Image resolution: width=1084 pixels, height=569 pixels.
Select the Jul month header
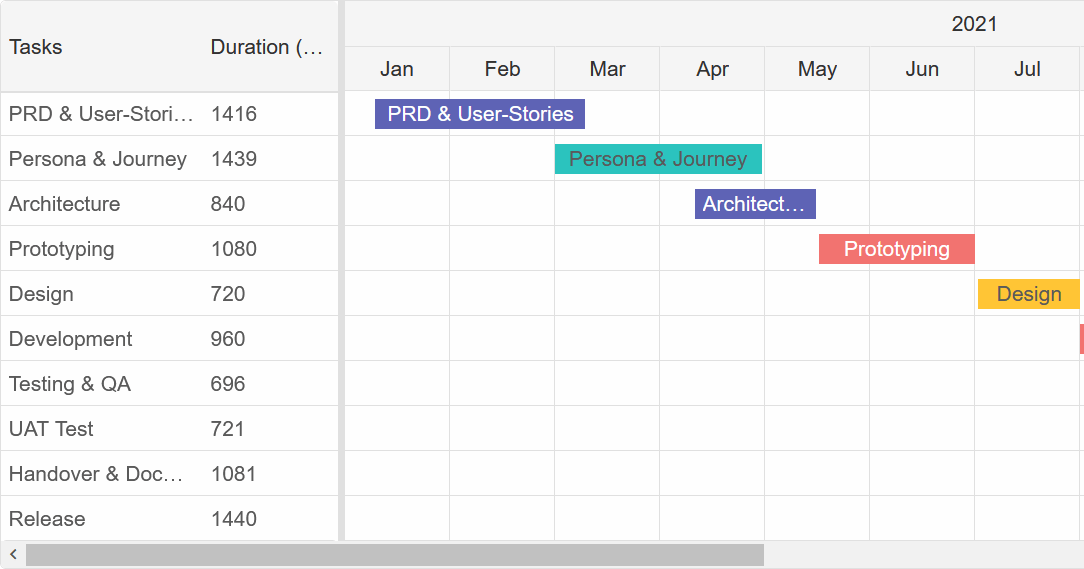(1027, 69)
